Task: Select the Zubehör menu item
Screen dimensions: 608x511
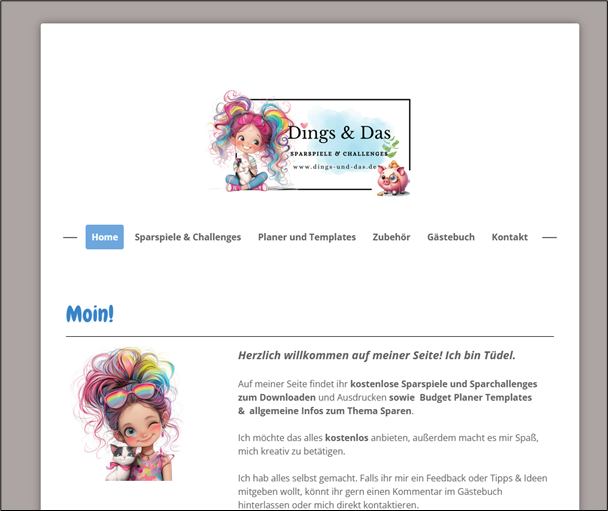Action: coord(391,237)
